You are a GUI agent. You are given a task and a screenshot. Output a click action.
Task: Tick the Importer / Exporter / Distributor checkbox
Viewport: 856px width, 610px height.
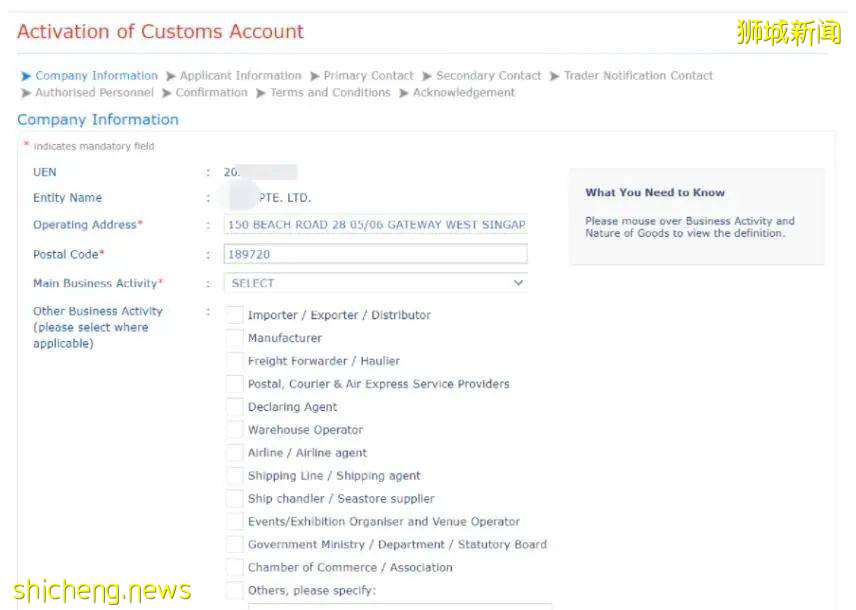point(235,315)
